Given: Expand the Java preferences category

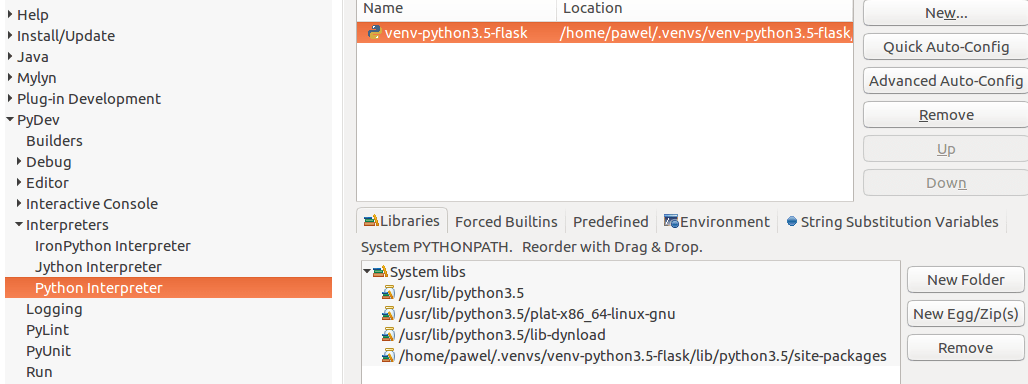Looking at the screenshot, I should pos(10,56).
